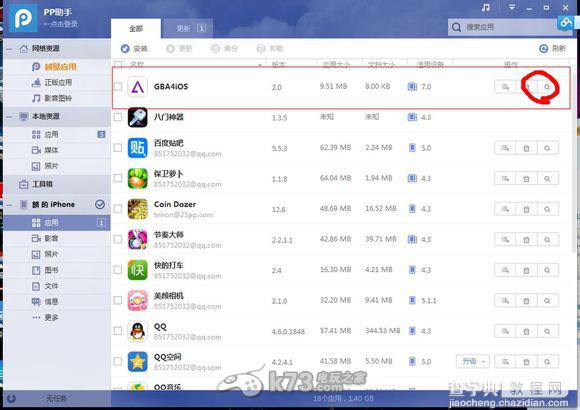Click magnifier browse icon in 百度贴吧 row
The width and height of the screenshot is (580, 410).
547,148
